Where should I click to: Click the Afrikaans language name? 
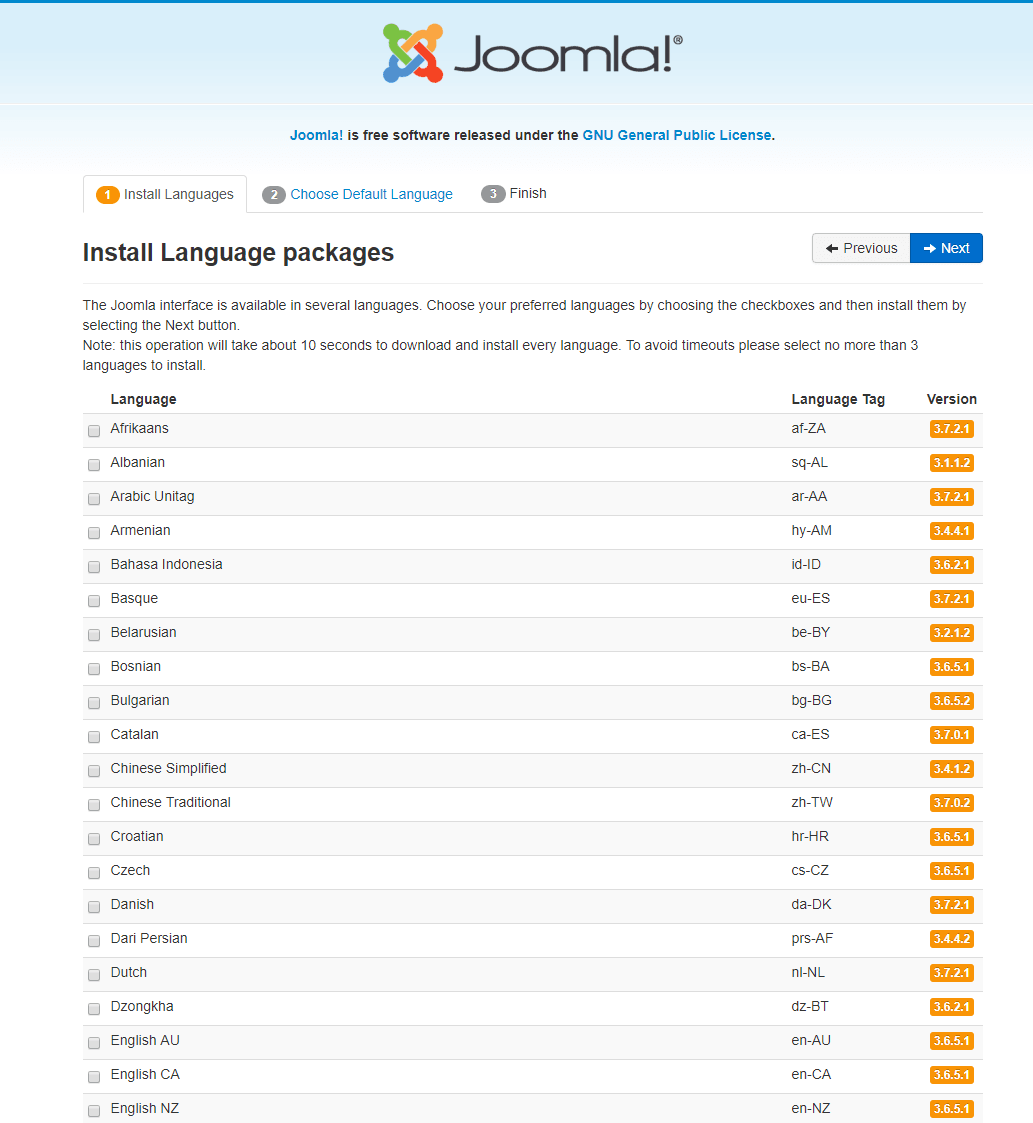tap(140, 428)
